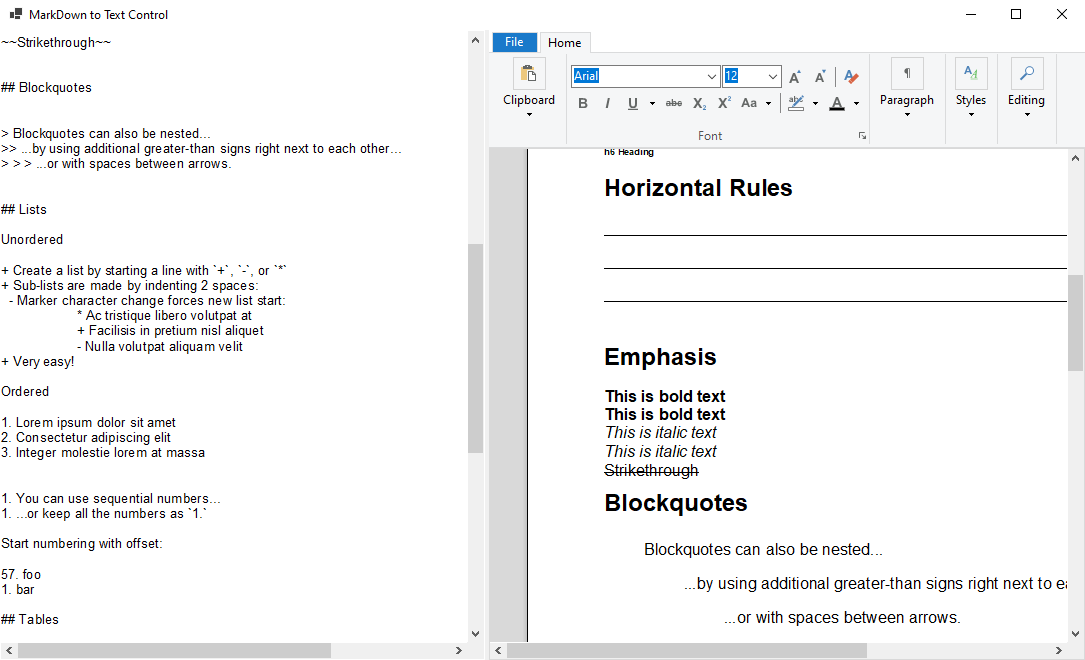Toggle subscript formatting
1085x660 pixels.
pyautogui.click(x=697, y=102)
